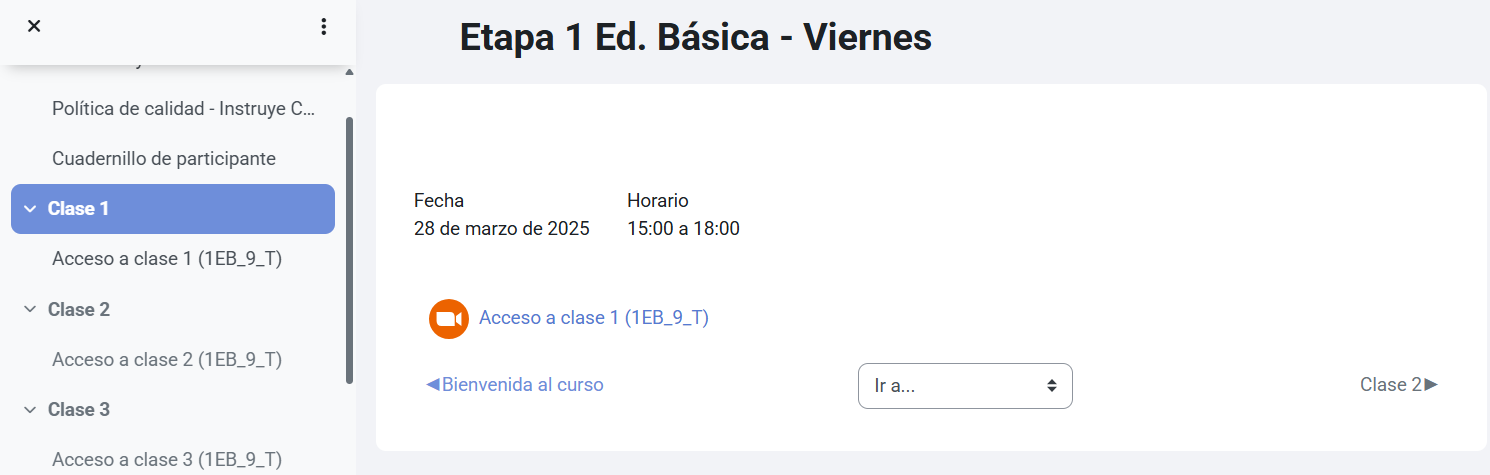Open the "Ir a..." jump-to dropdown
This screenshot has width=1490, height=475.
tap(965, 386)
